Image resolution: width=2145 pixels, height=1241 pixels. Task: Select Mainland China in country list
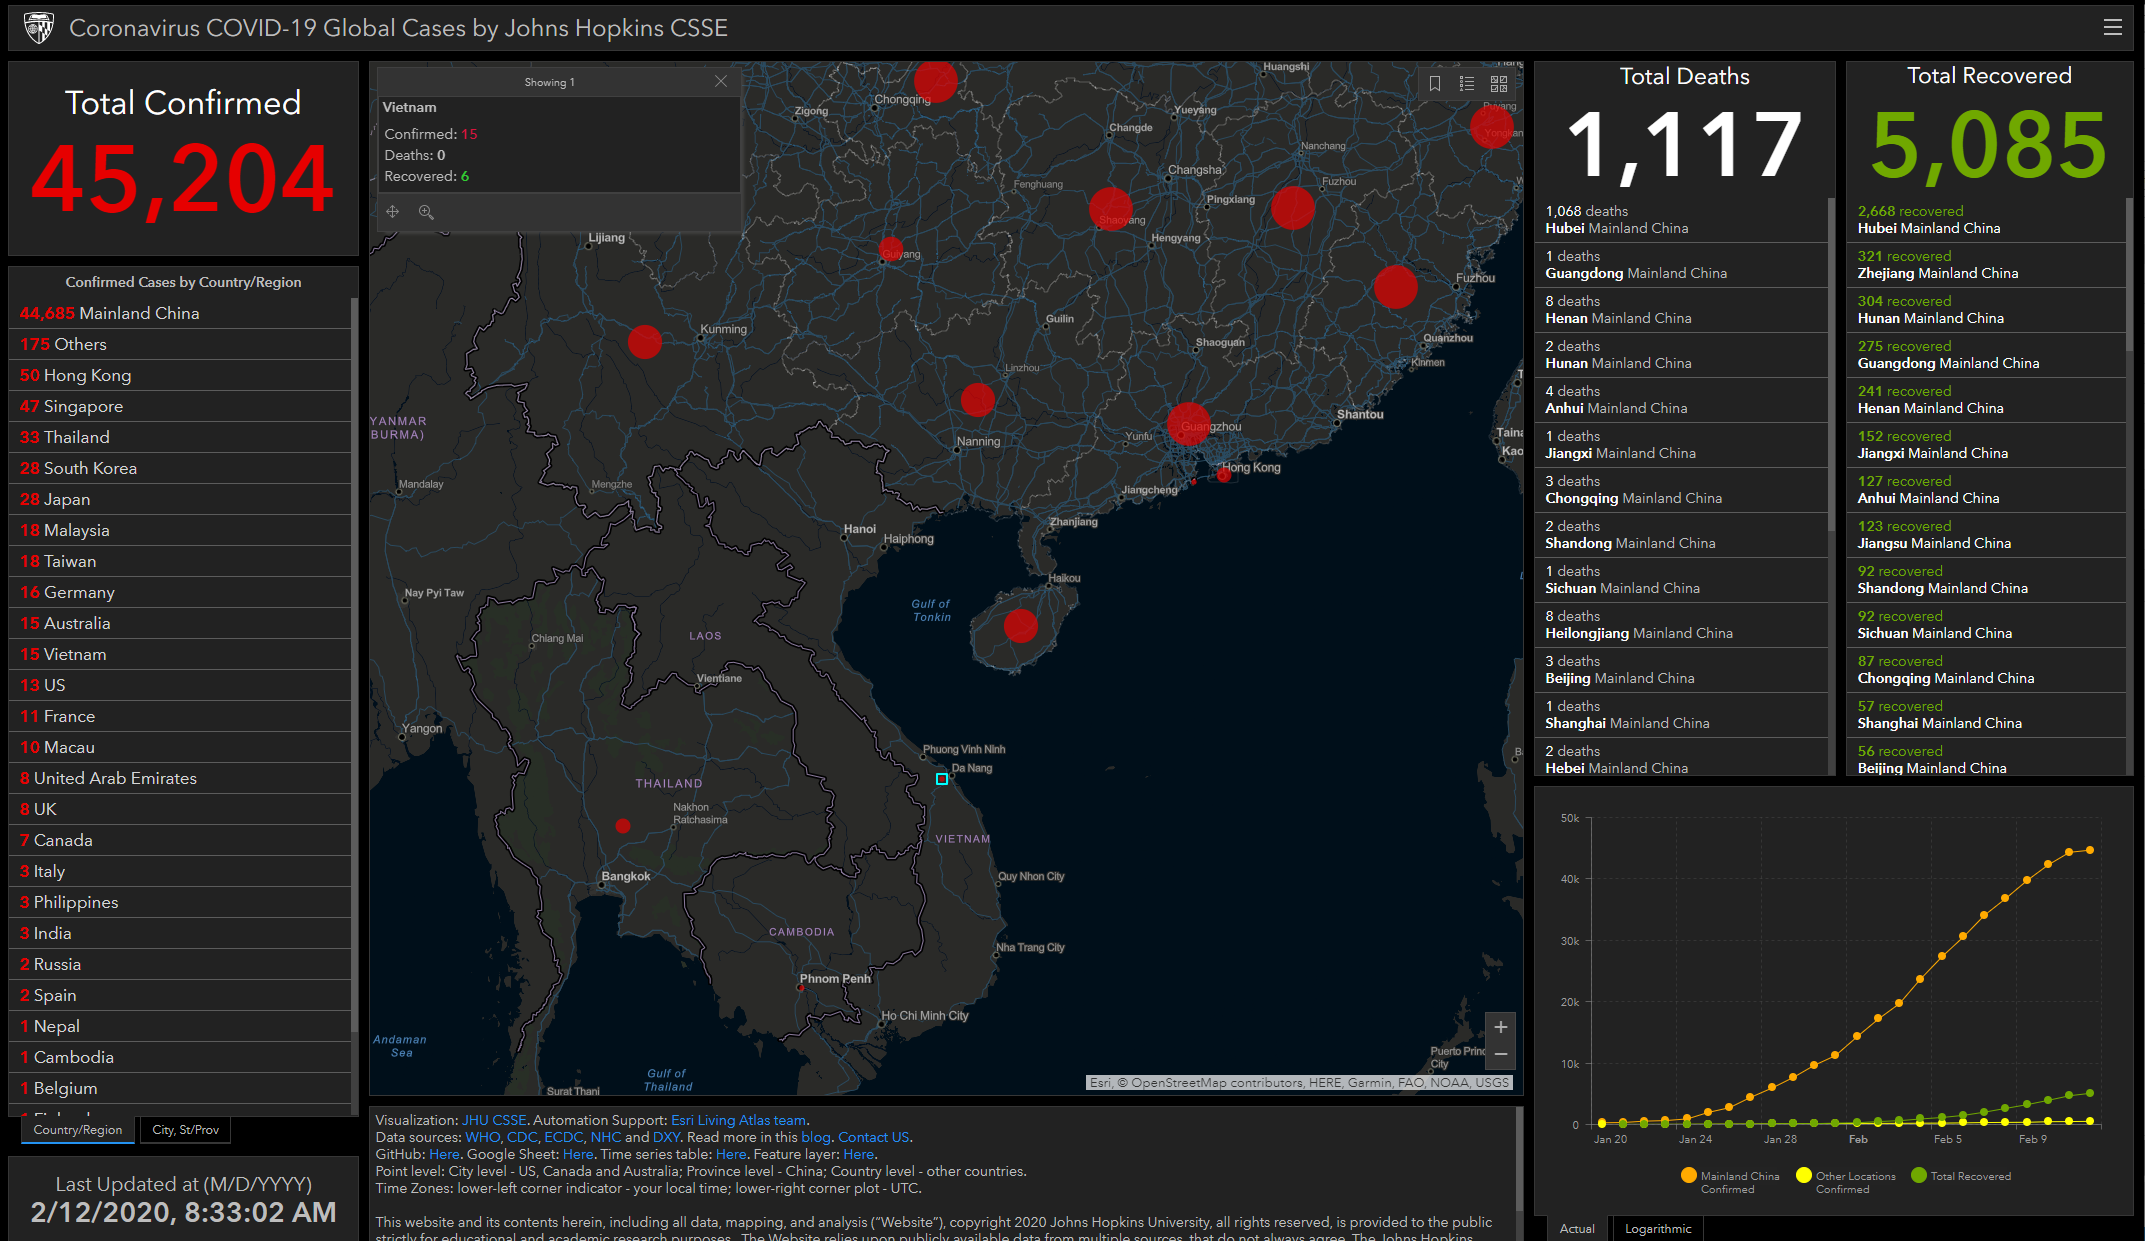[181, 313]
